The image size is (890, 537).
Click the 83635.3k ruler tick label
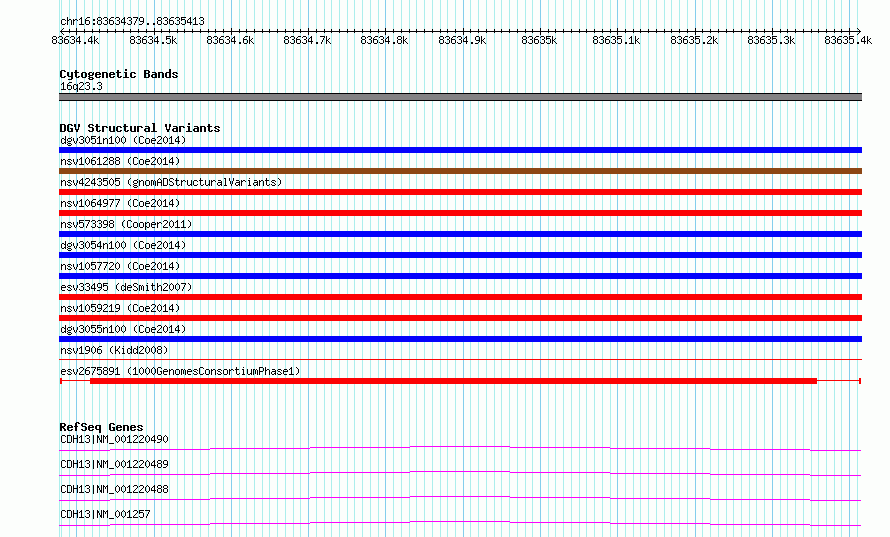[x=771, y=40]
